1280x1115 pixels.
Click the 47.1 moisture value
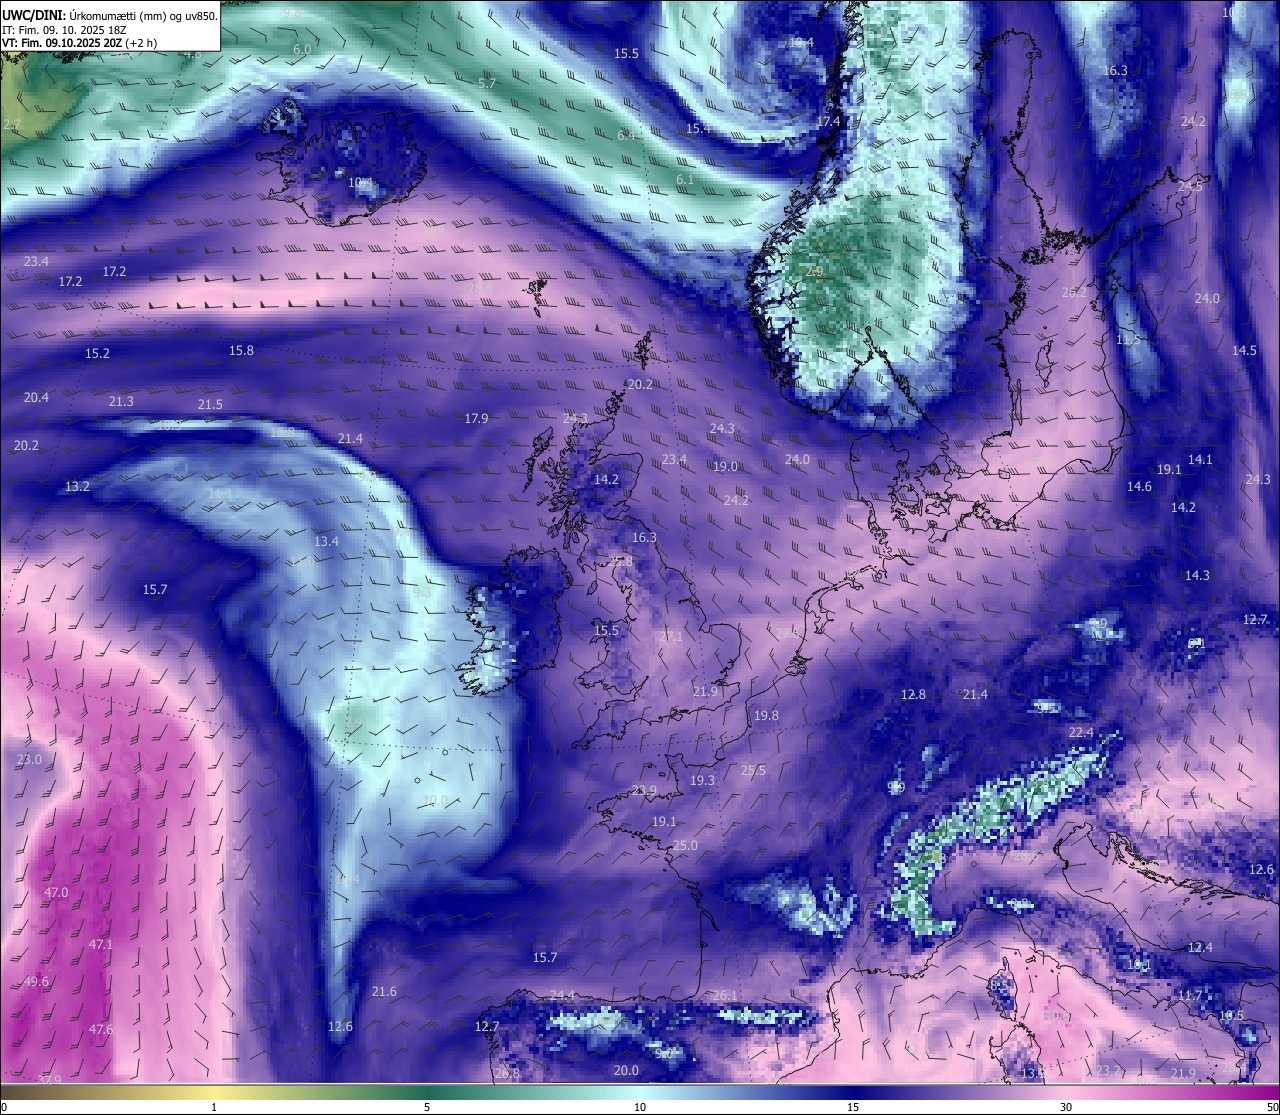(101, 944)
